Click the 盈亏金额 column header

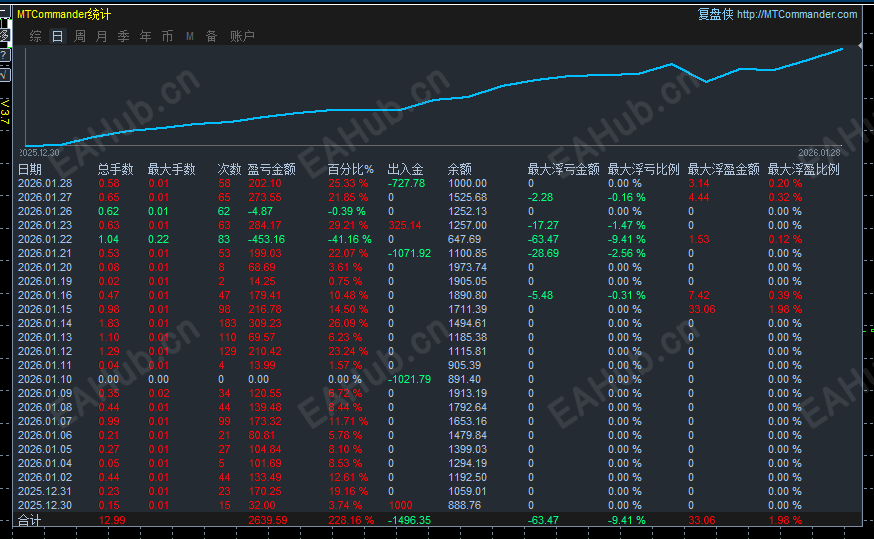[271, 169]
